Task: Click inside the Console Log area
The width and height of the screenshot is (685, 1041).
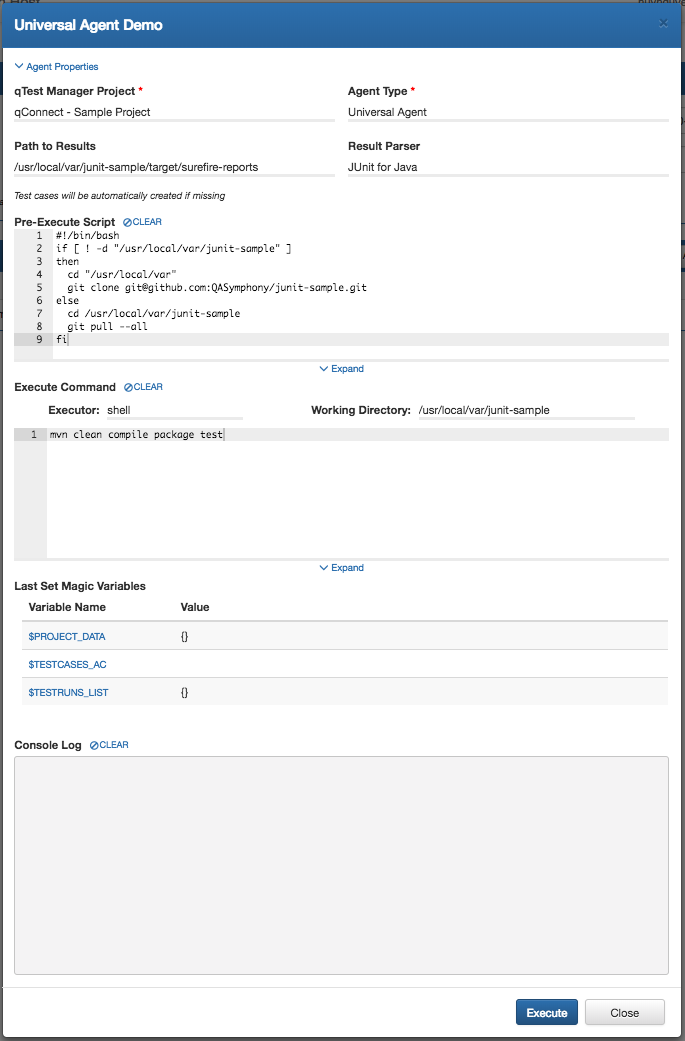Action: coord(341,865)
